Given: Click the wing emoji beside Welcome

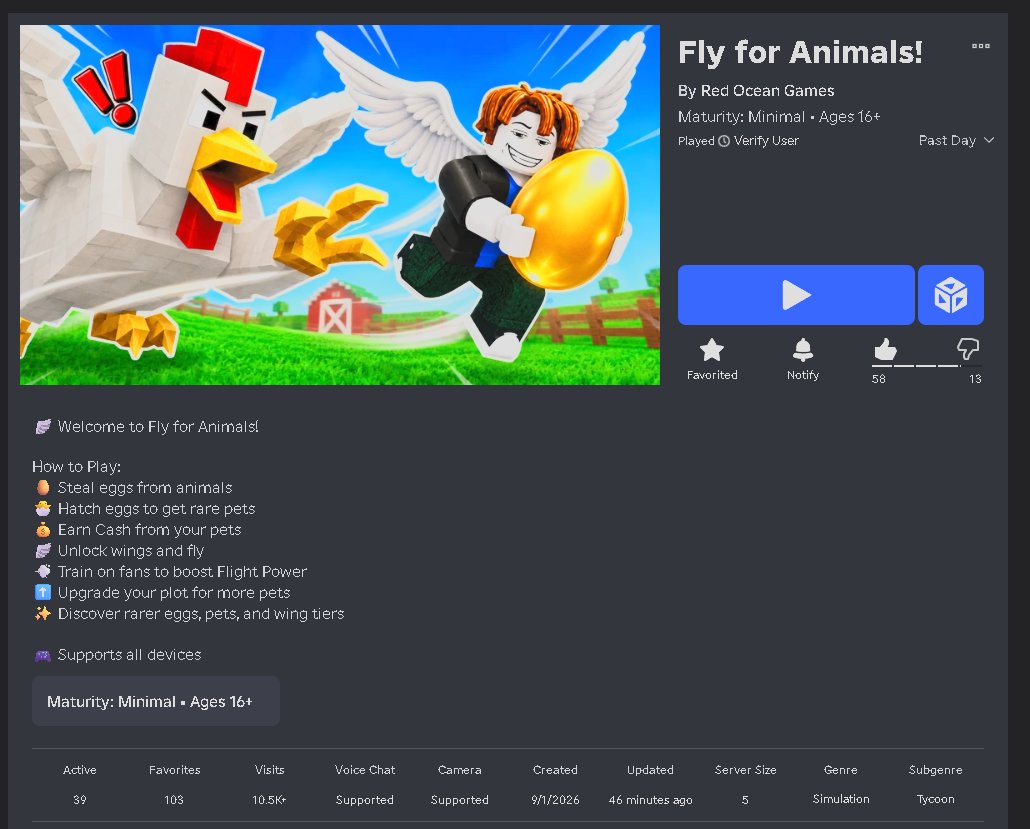Looking at the screenshot, I should (x=43, y=426).
